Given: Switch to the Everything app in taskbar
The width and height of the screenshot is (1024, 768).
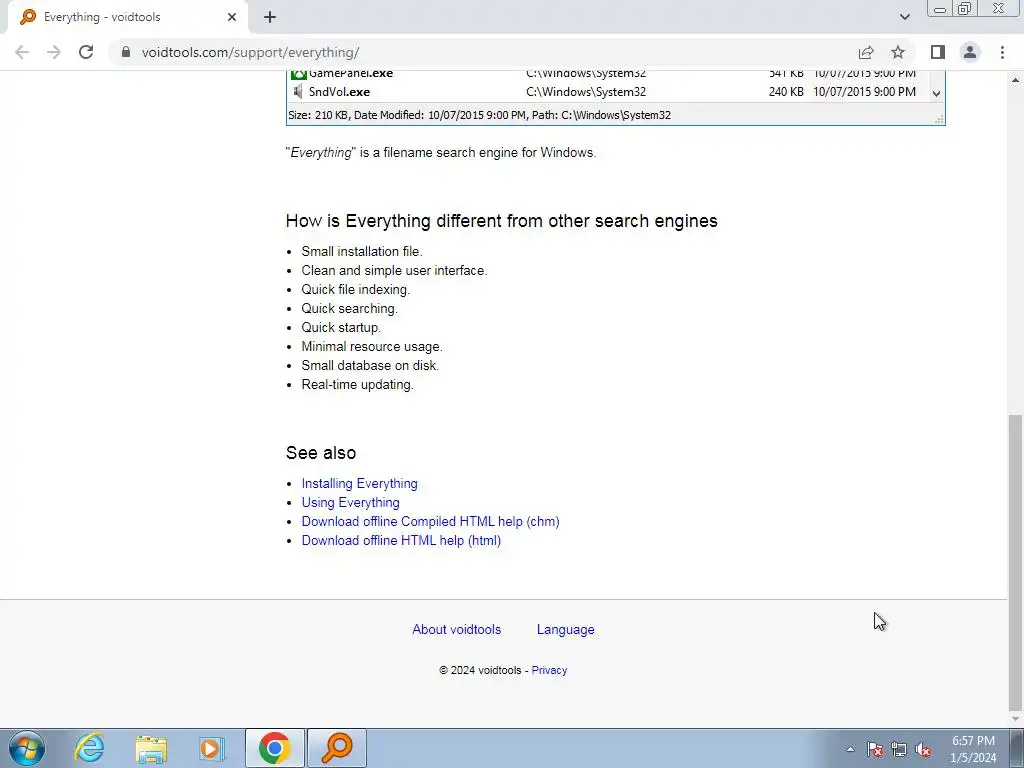Looking at the screenshot, I should click(x=337, y=748).
